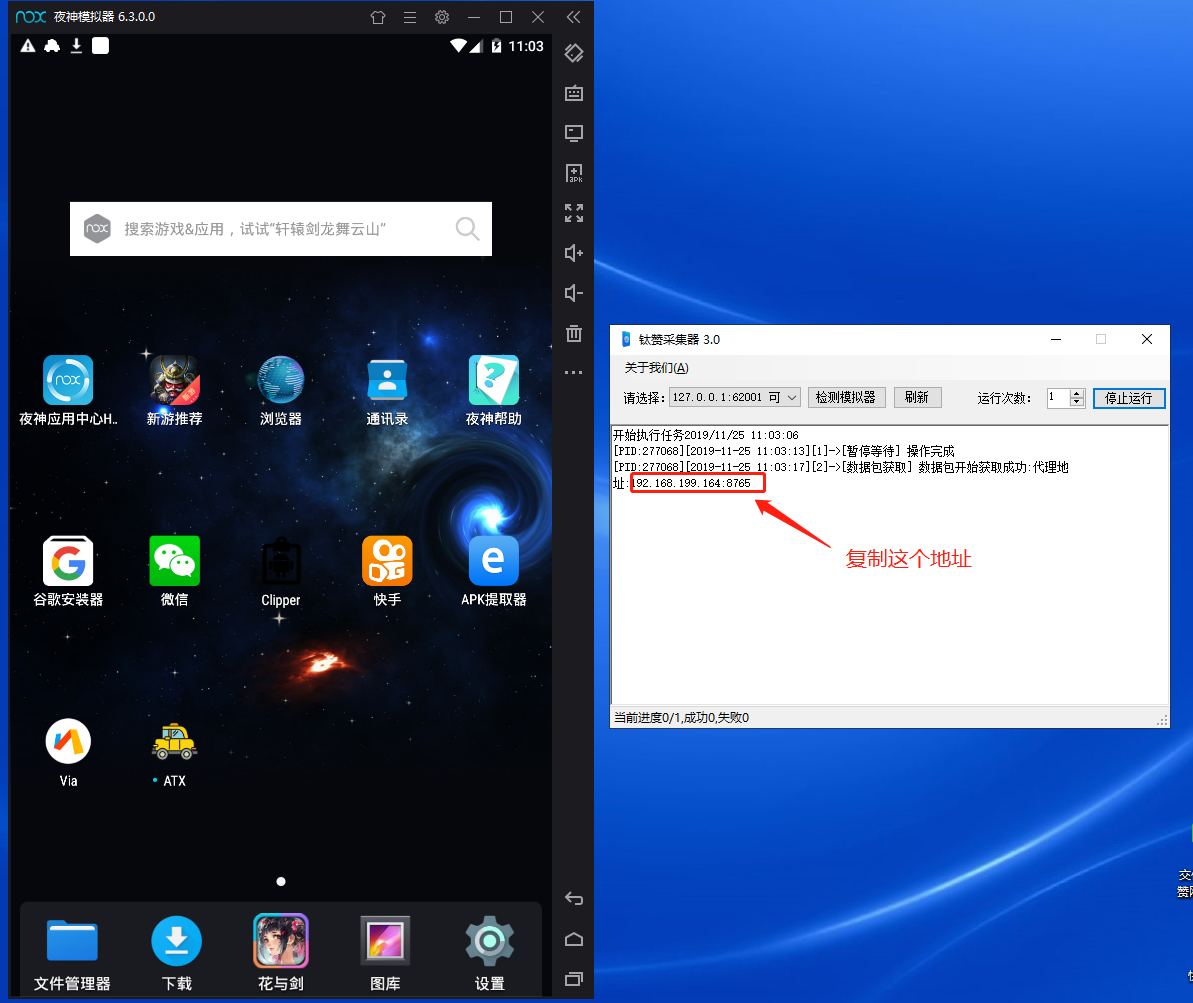
Task: Click the 刷新 refresh button
Action: pos(917,397)
